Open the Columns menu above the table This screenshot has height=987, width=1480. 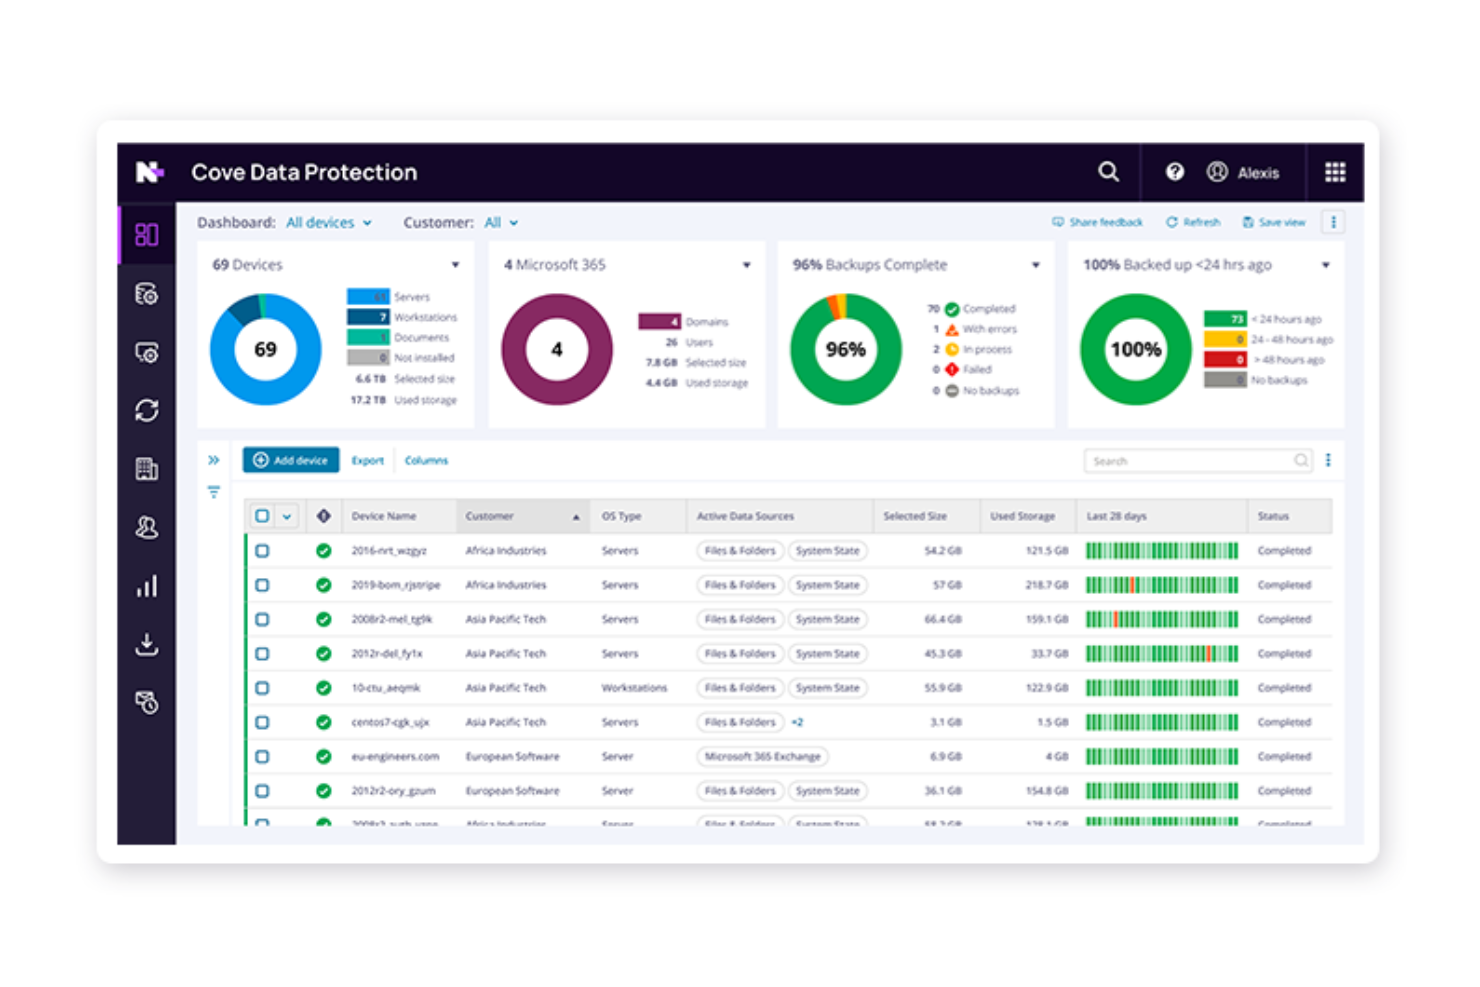[x=426, y=460]
